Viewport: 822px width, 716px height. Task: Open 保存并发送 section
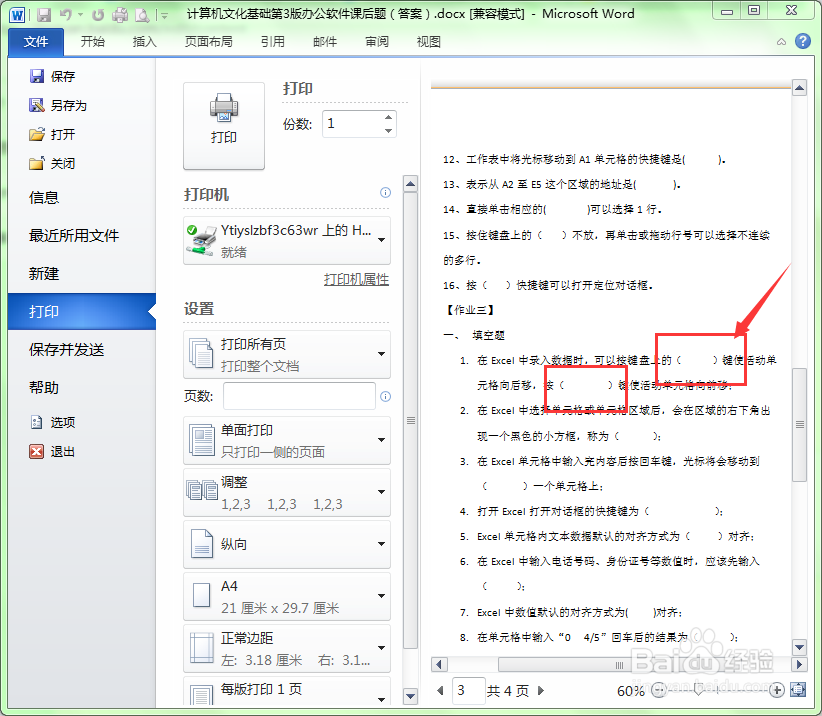[67, 349]
